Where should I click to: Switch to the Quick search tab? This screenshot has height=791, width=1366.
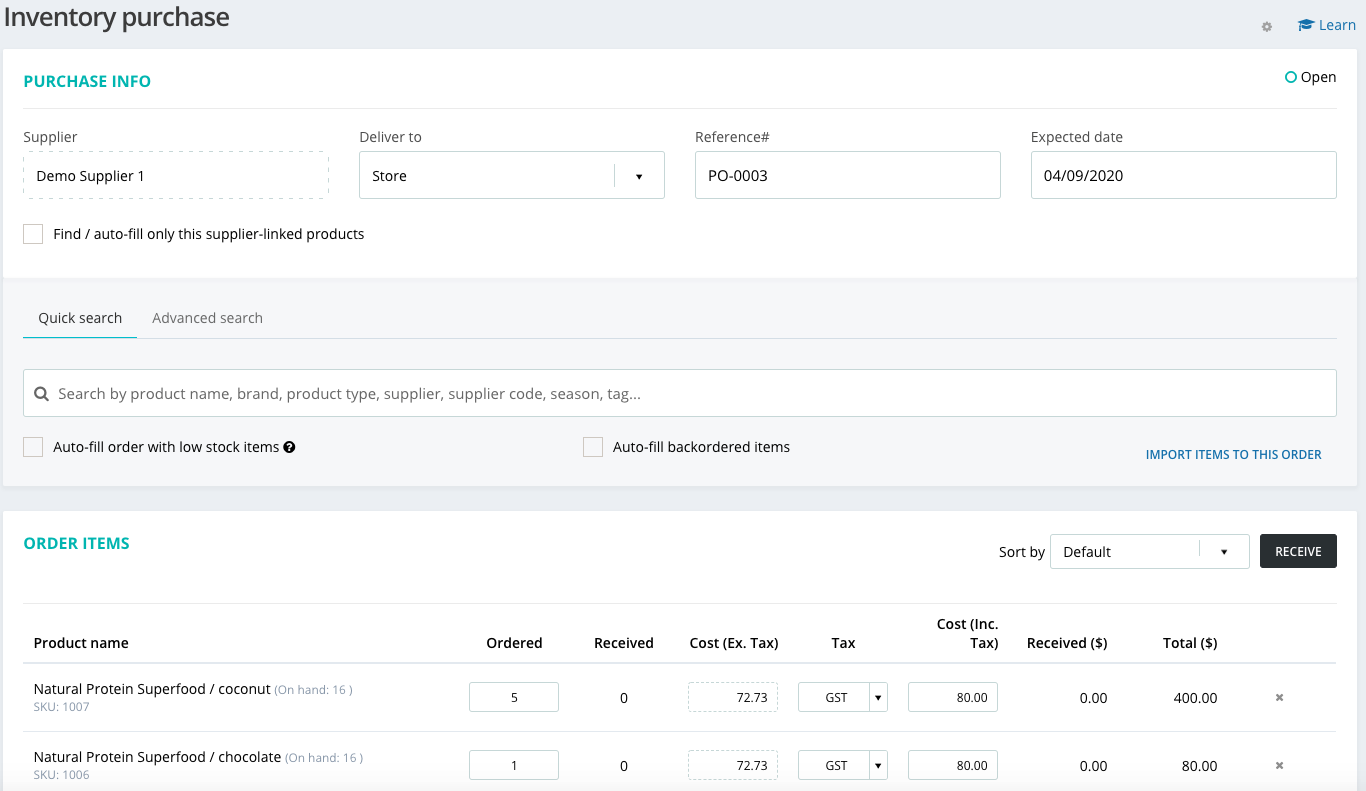click(80, 318)
